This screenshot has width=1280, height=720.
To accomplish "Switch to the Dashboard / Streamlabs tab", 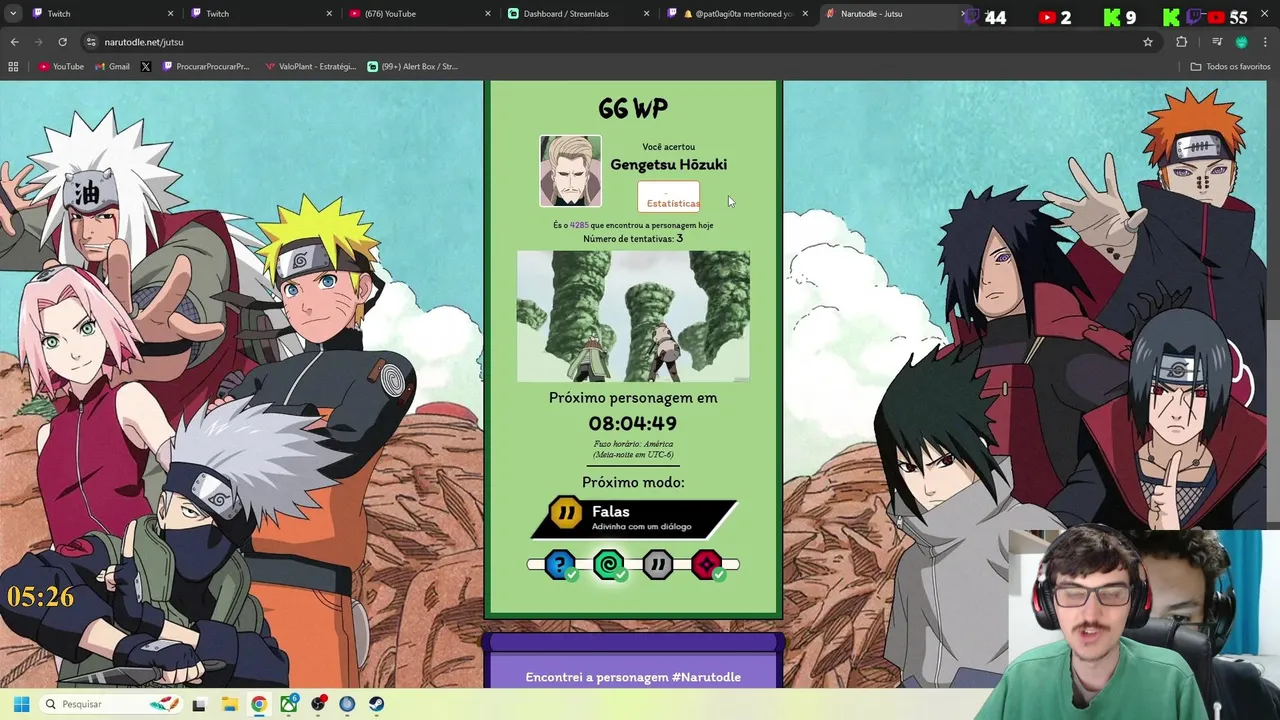I will [x=578, y=14].
